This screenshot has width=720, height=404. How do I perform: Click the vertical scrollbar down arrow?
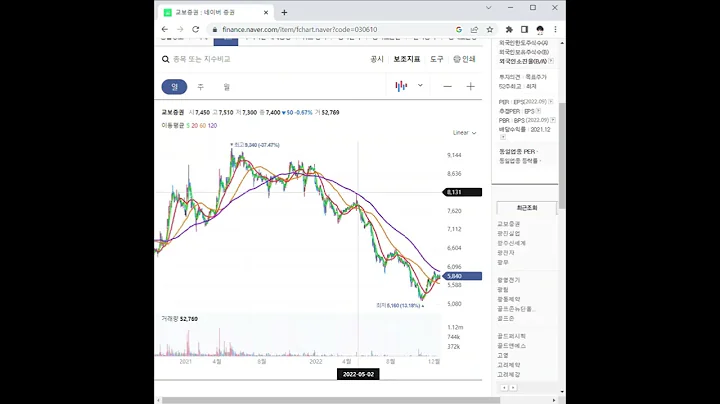pos(562,392)
